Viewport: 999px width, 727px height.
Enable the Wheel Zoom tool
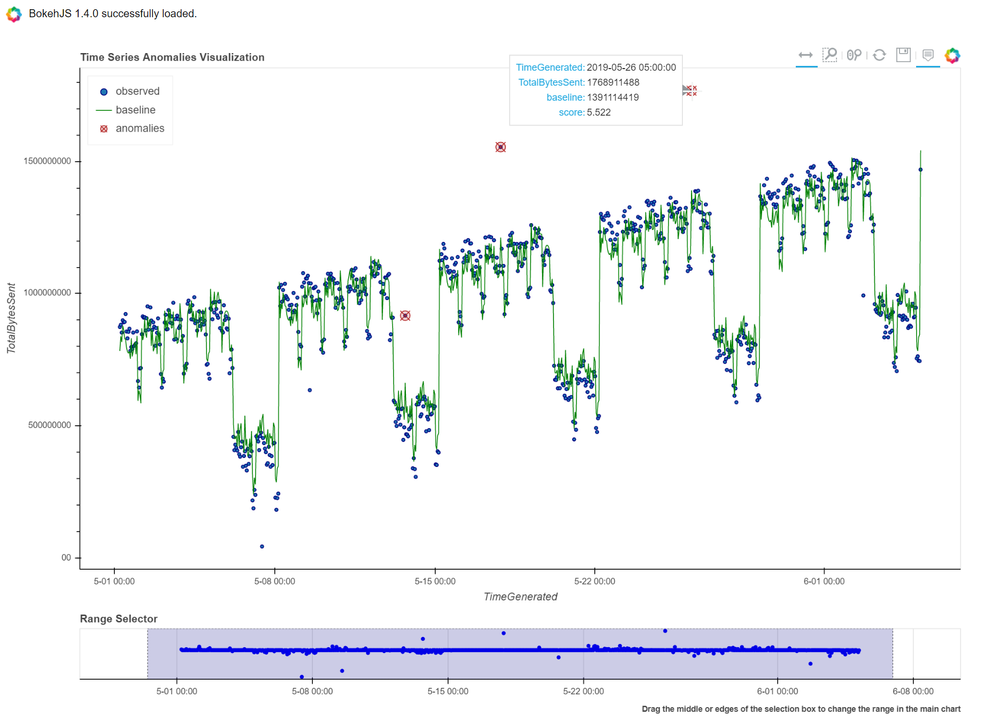tap(854, 55)
